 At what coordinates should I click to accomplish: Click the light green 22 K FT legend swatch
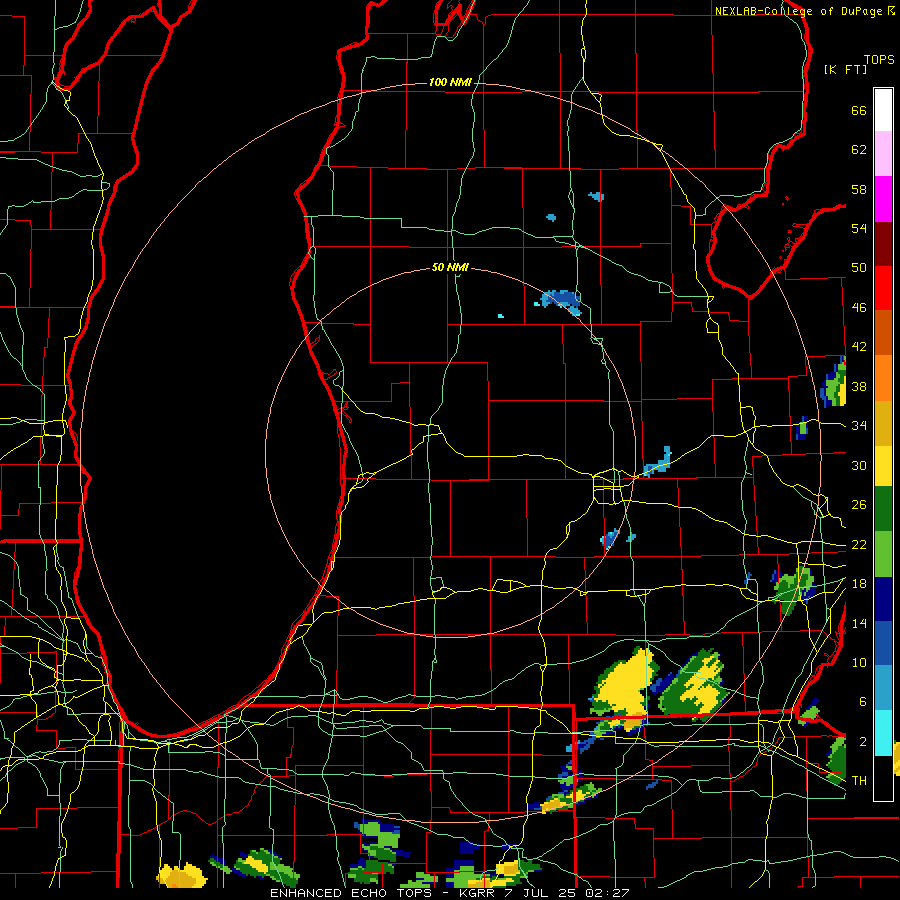pyautogui.click(x=883, y=554)
